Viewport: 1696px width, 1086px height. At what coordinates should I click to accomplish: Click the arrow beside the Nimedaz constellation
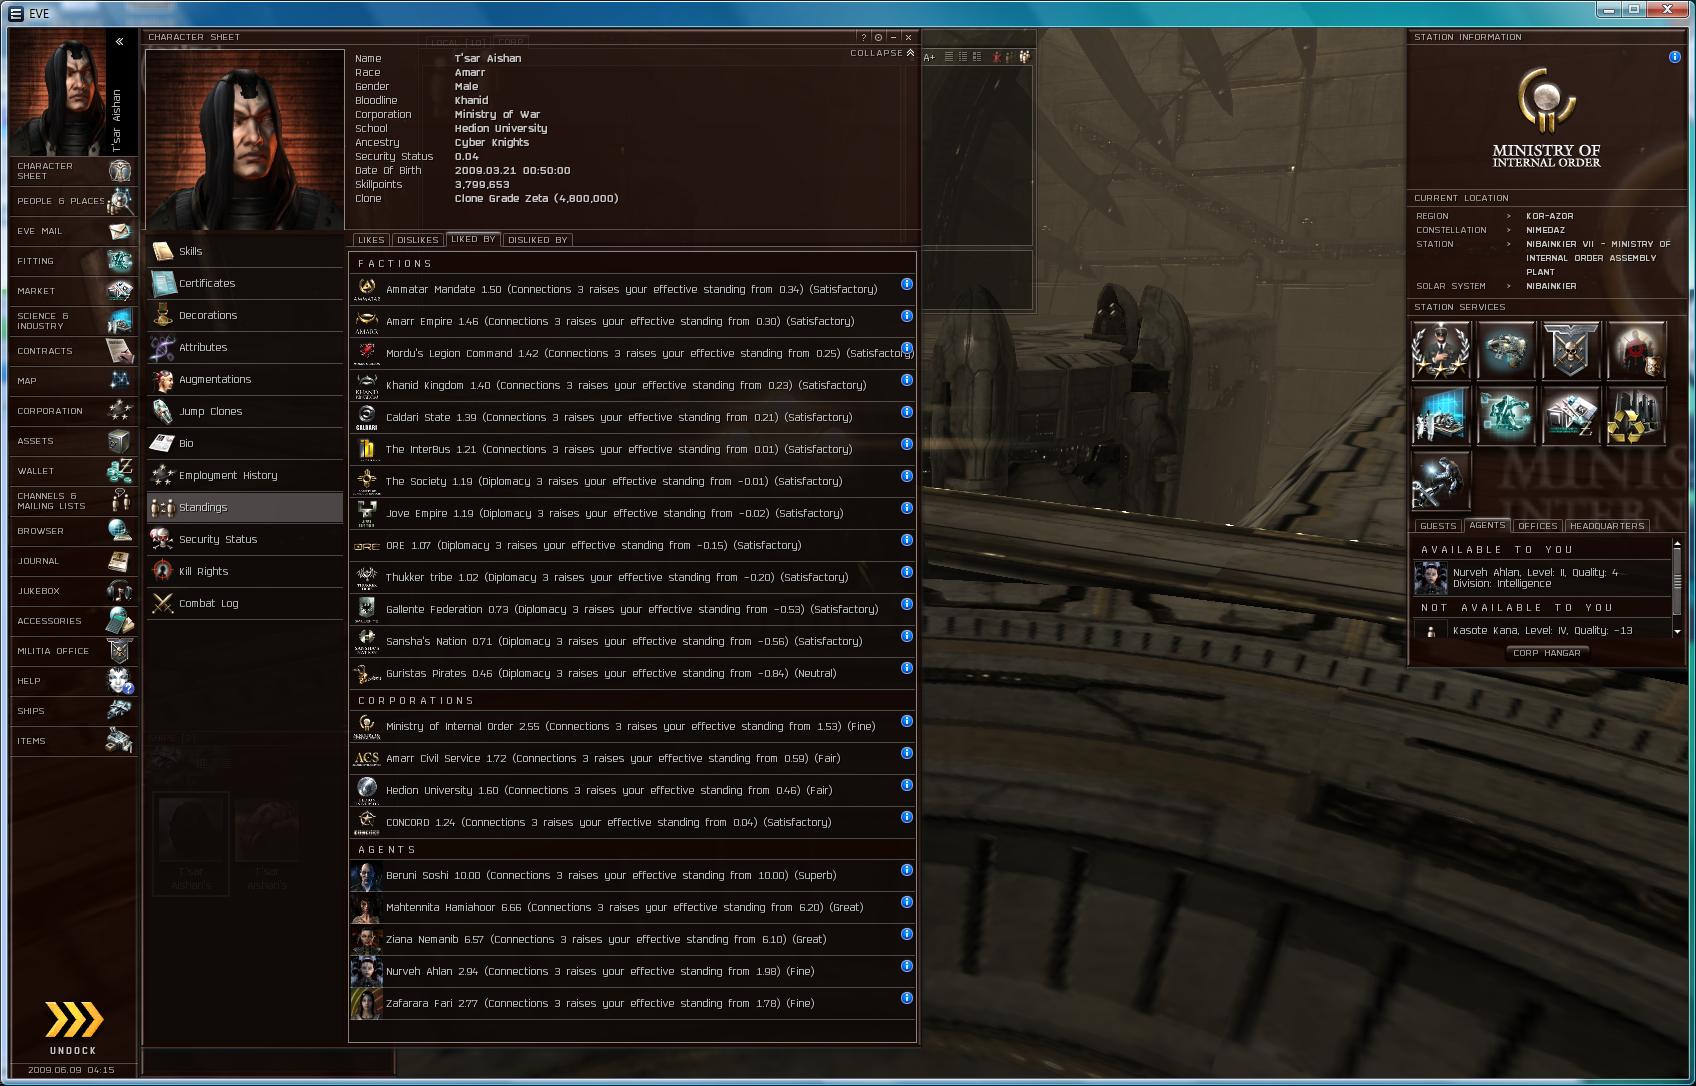pos(1509,230)
